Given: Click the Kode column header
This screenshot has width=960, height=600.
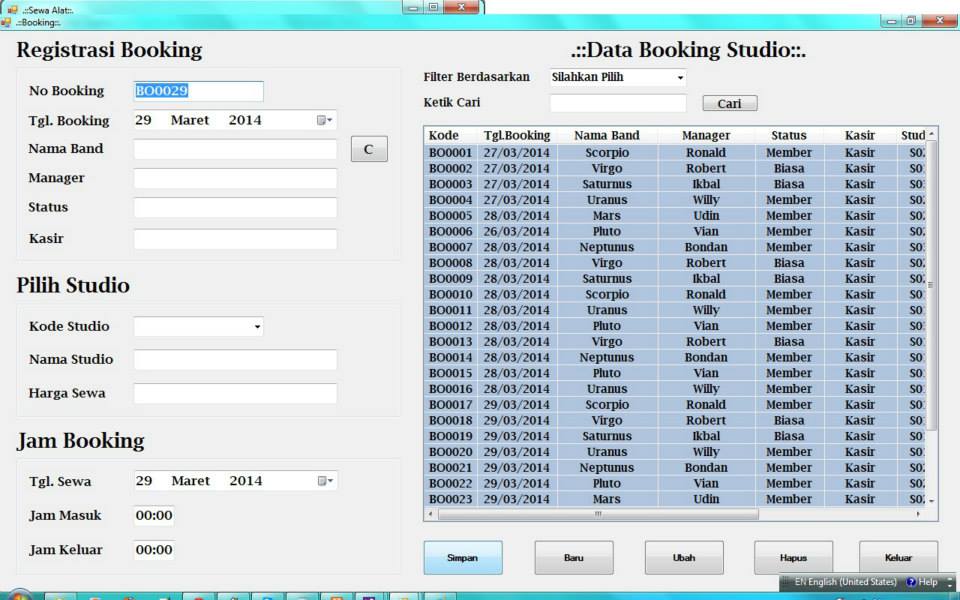Looking at the screenshot, I should 451,135.
